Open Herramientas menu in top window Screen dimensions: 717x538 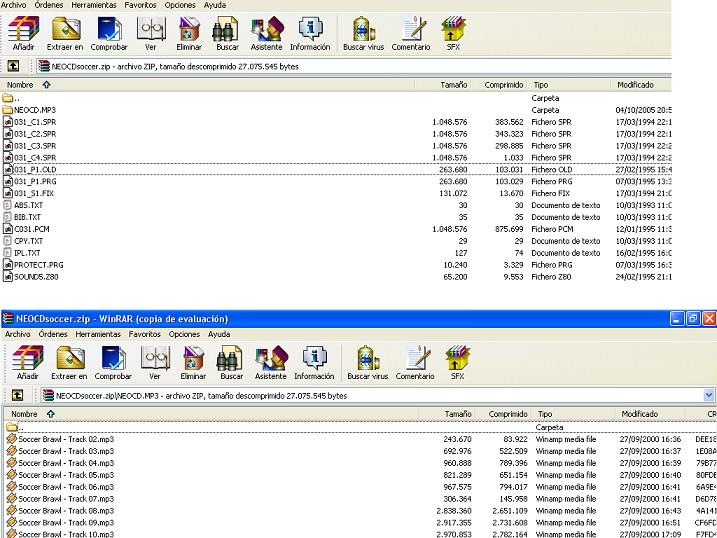93,5
